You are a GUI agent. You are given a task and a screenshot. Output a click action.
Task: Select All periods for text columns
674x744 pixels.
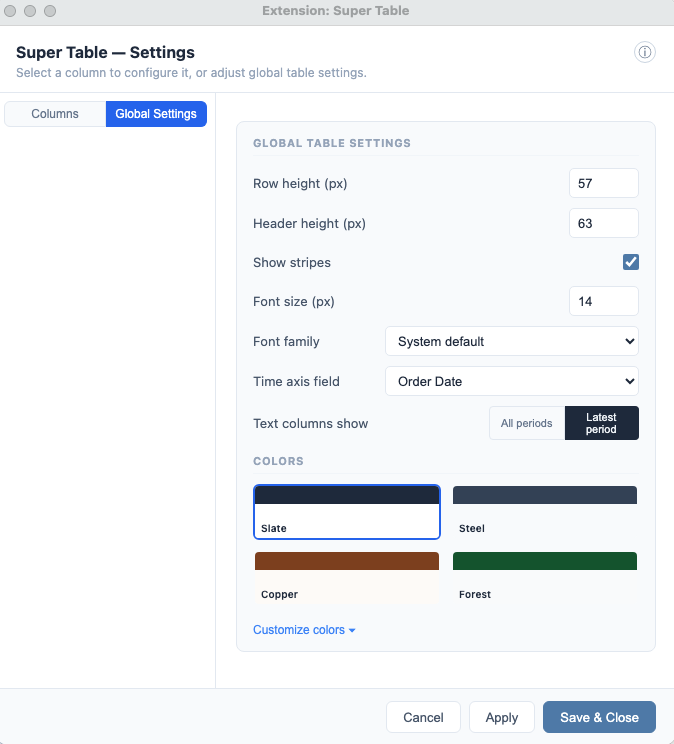point(527,423)
